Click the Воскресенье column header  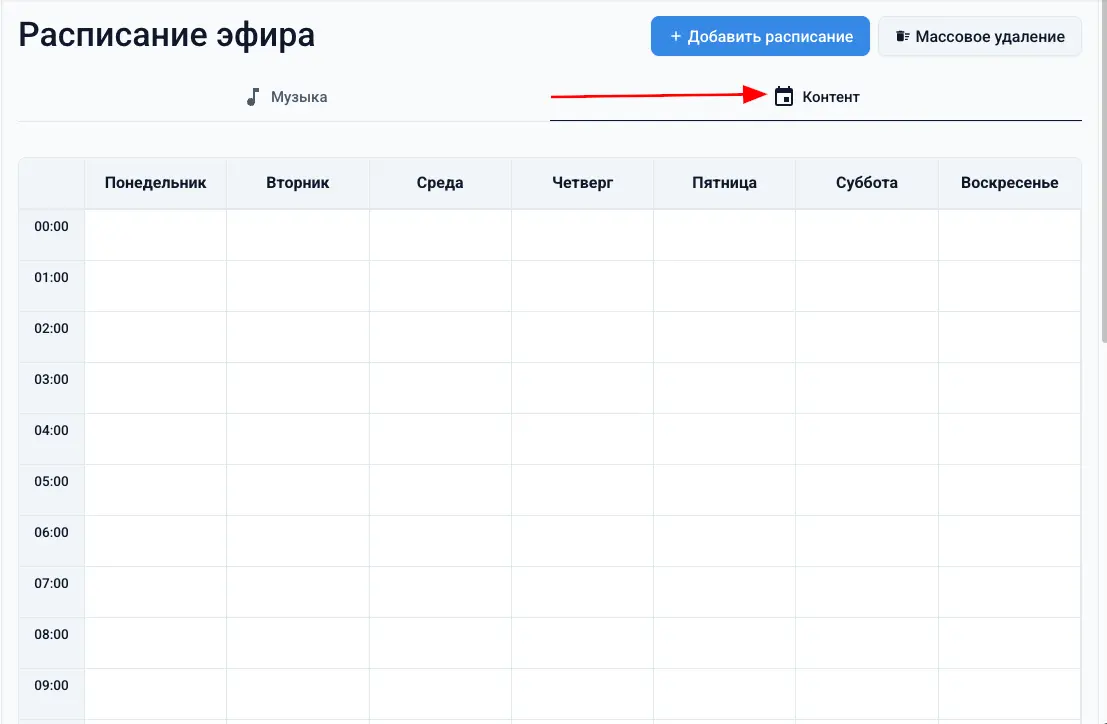click(x=1009, y=182)
